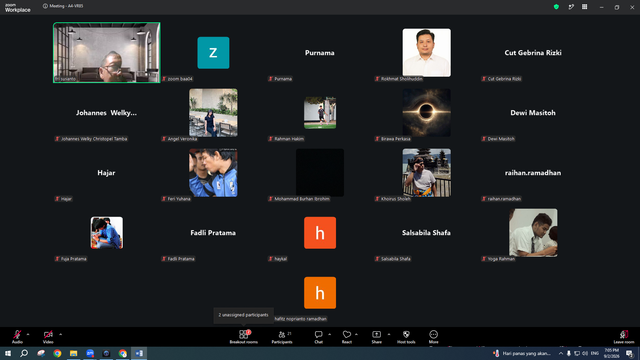Click the microphone tray icon
This screenshot has height=360, width=640.
569,353
